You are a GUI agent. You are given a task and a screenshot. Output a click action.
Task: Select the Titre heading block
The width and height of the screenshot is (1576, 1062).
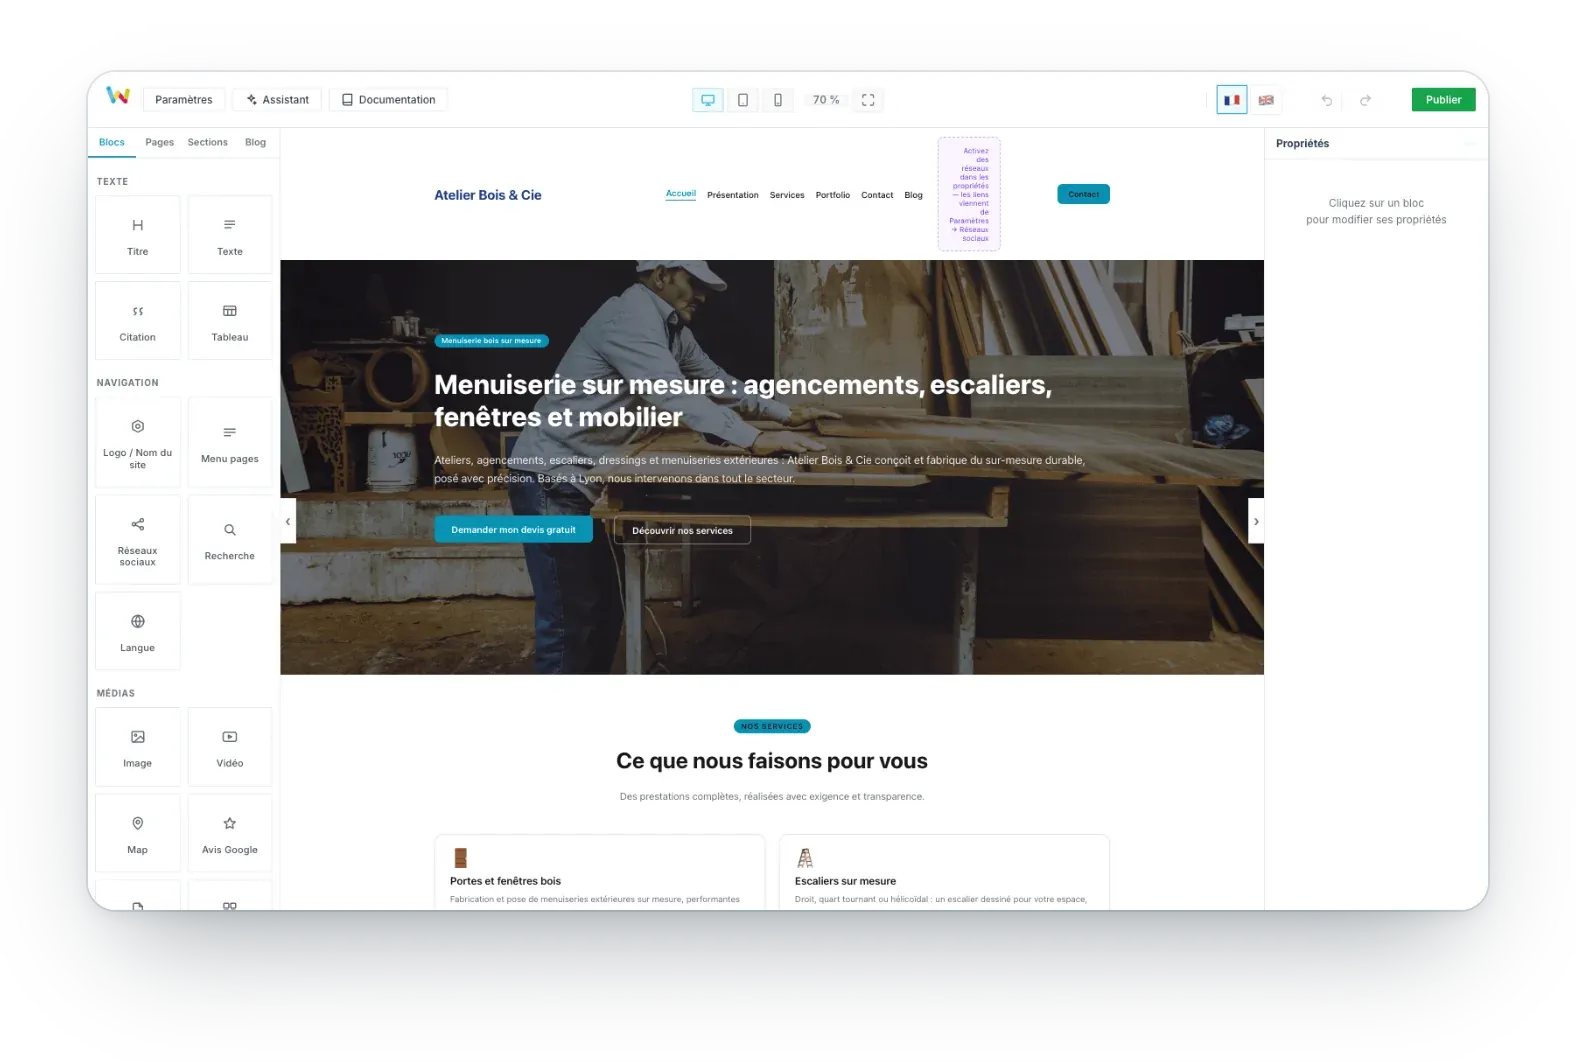(138, 235)
